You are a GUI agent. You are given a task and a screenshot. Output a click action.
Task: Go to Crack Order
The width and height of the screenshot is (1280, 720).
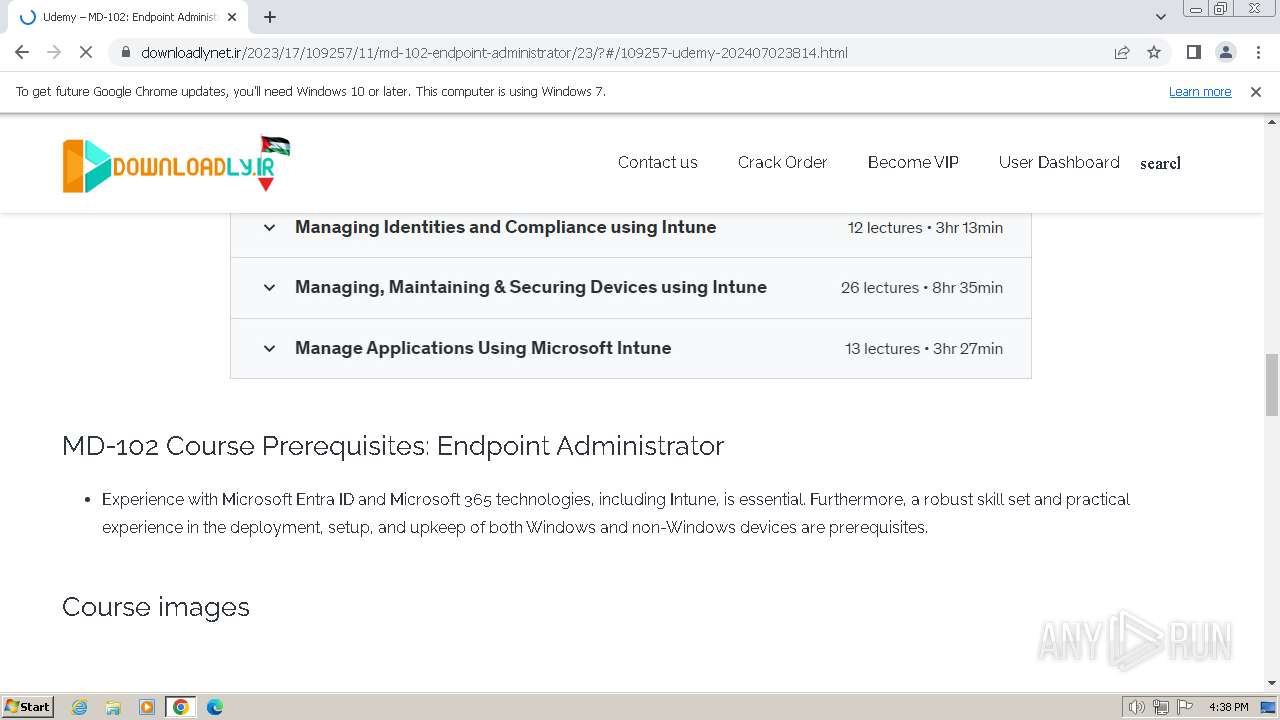(783, 162)
